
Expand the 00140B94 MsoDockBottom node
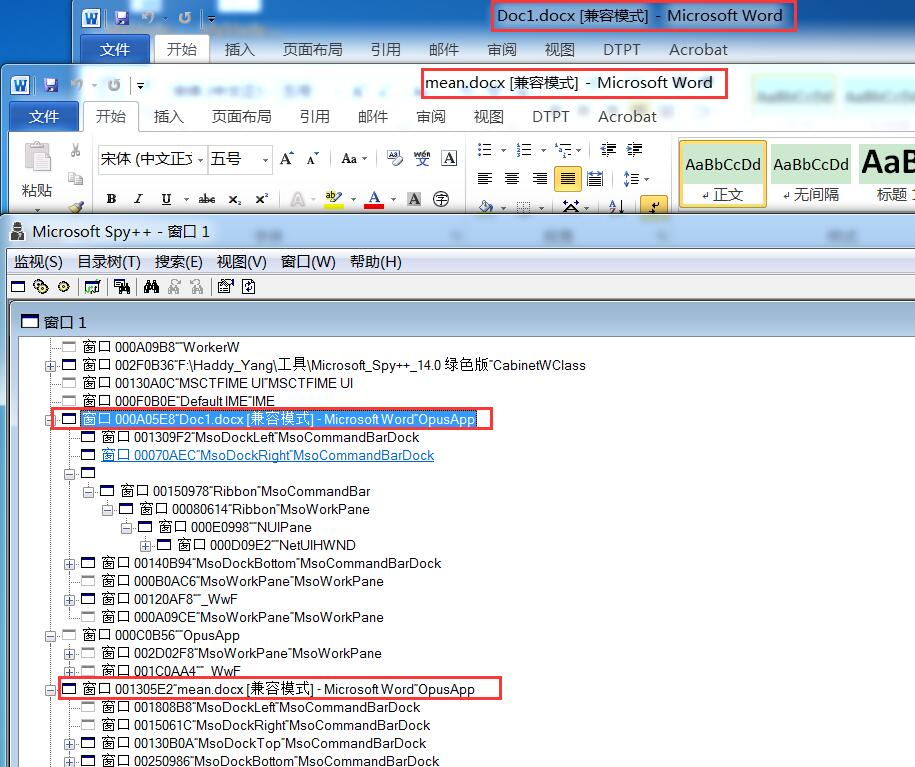69,564
